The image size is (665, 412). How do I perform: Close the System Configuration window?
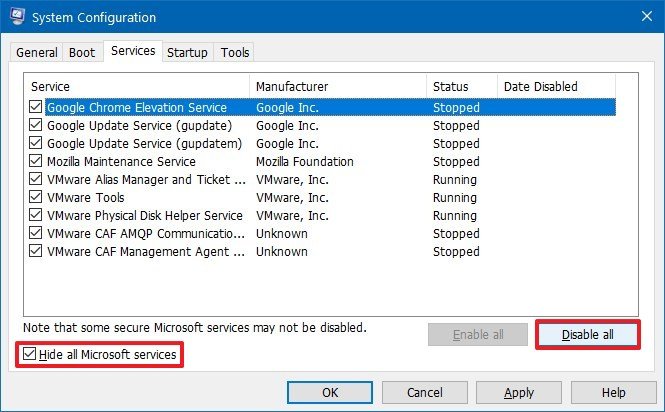coord(641,17)
